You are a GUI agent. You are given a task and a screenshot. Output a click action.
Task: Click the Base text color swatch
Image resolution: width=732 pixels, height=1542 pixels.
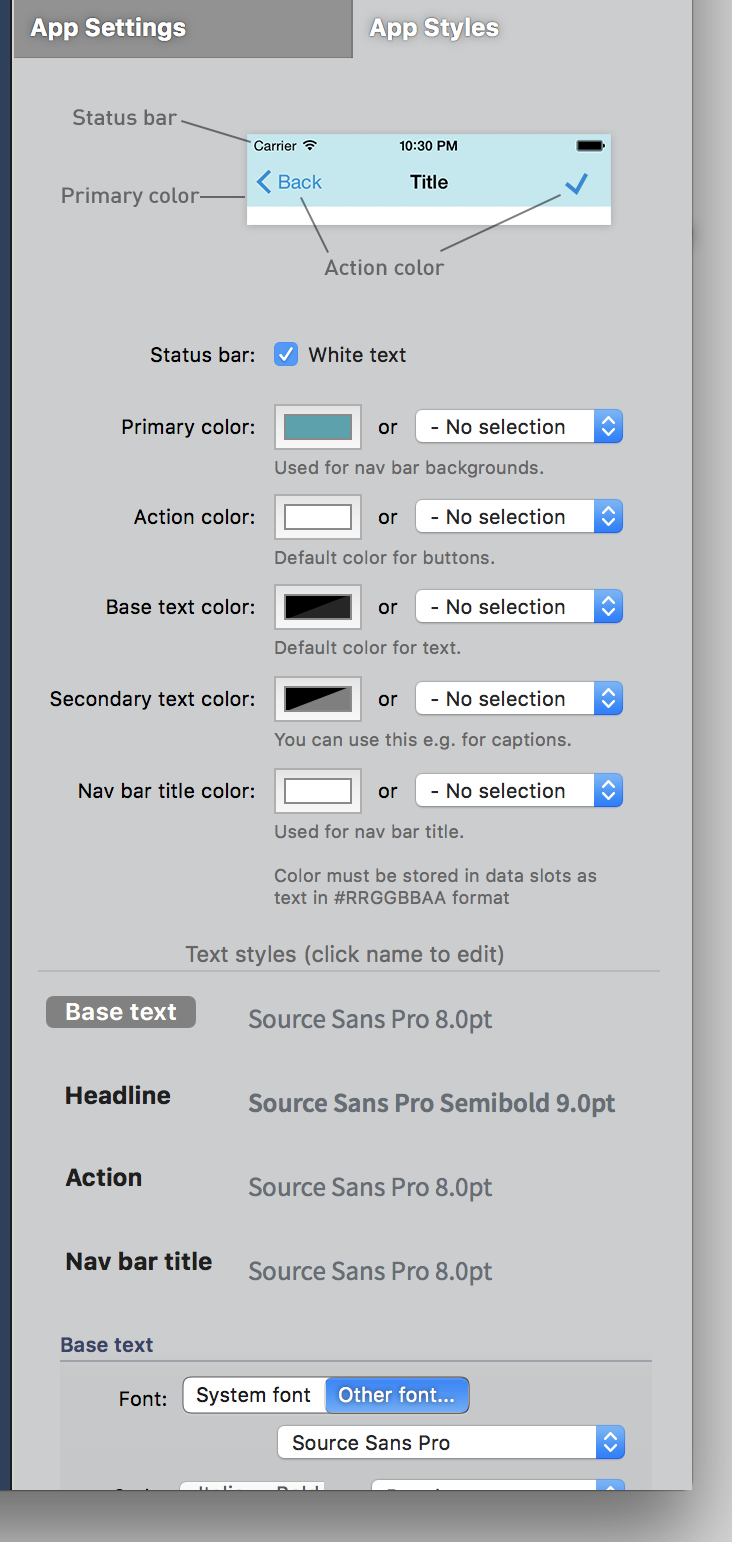coord(318,607)
